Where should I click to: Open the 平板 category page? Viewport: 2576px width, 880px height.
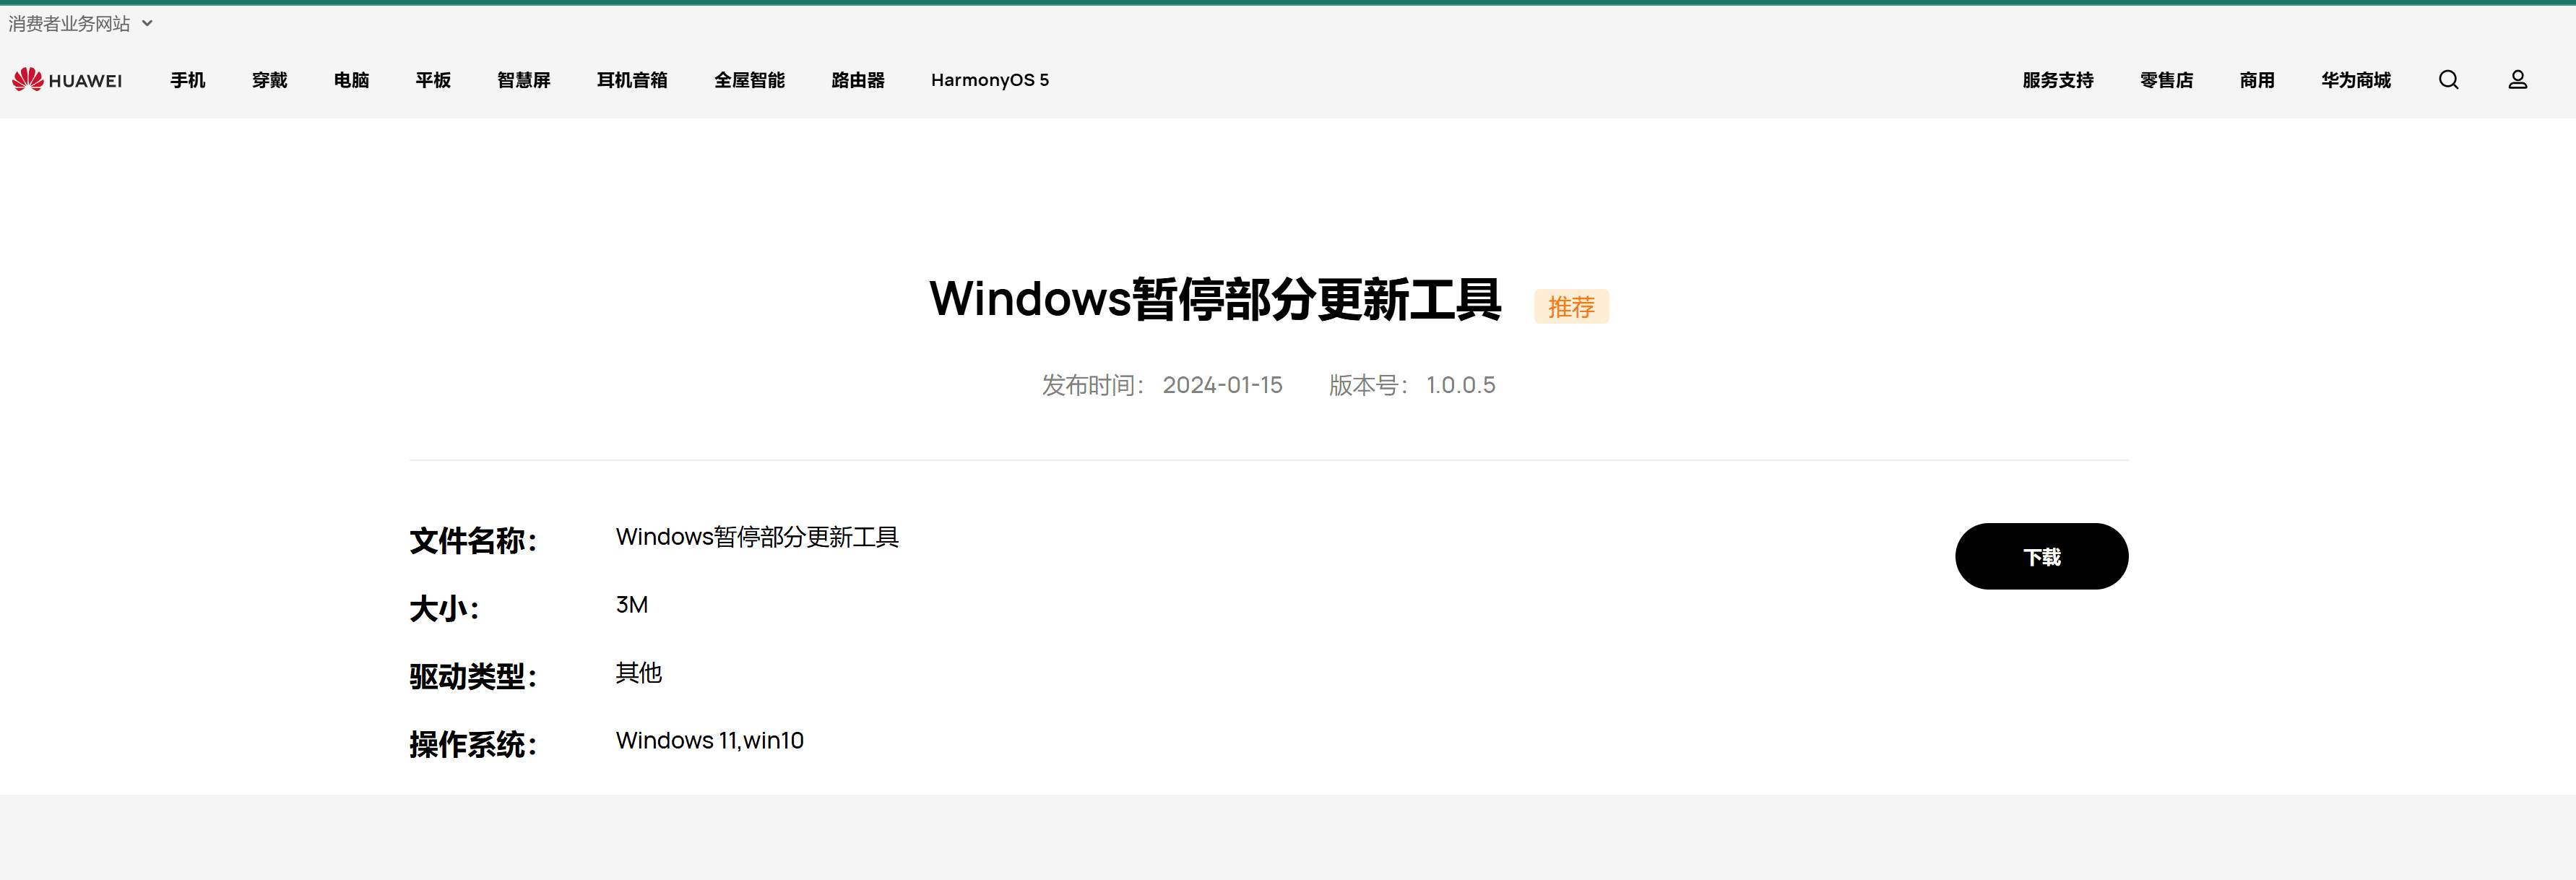click(x=432, y=80)
